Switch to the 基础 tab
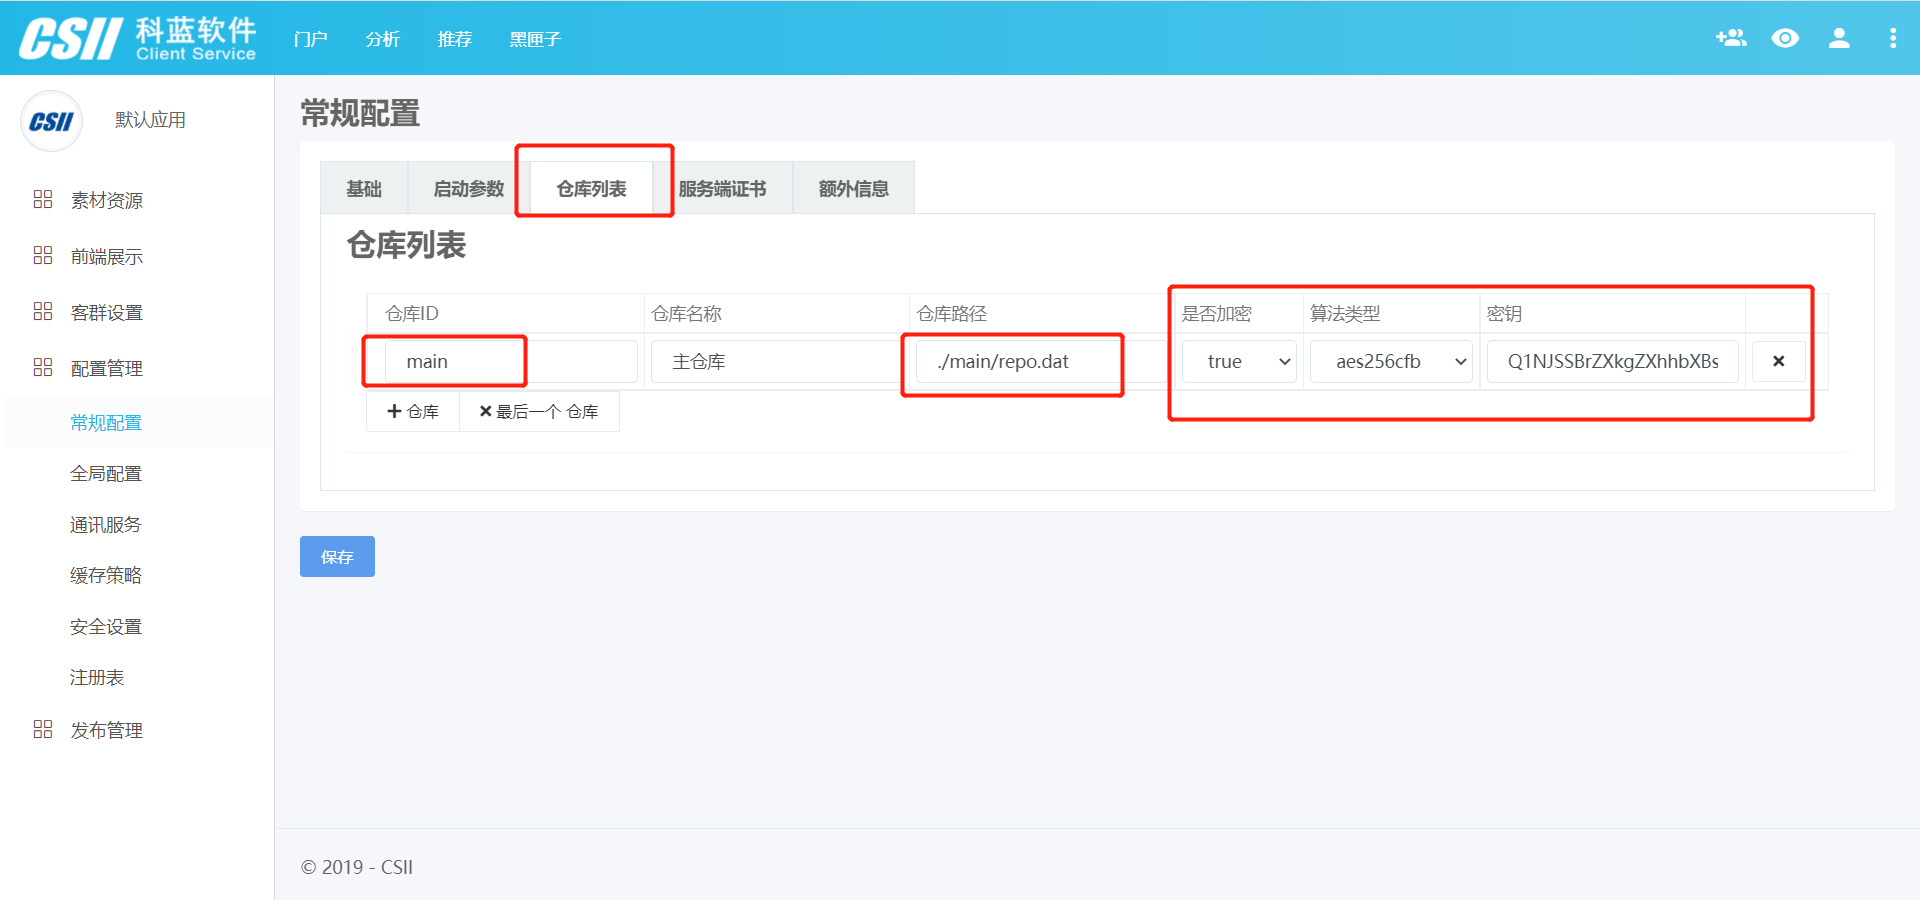The width and height of the screenshot is (1920, 900). tap(364, 188)
